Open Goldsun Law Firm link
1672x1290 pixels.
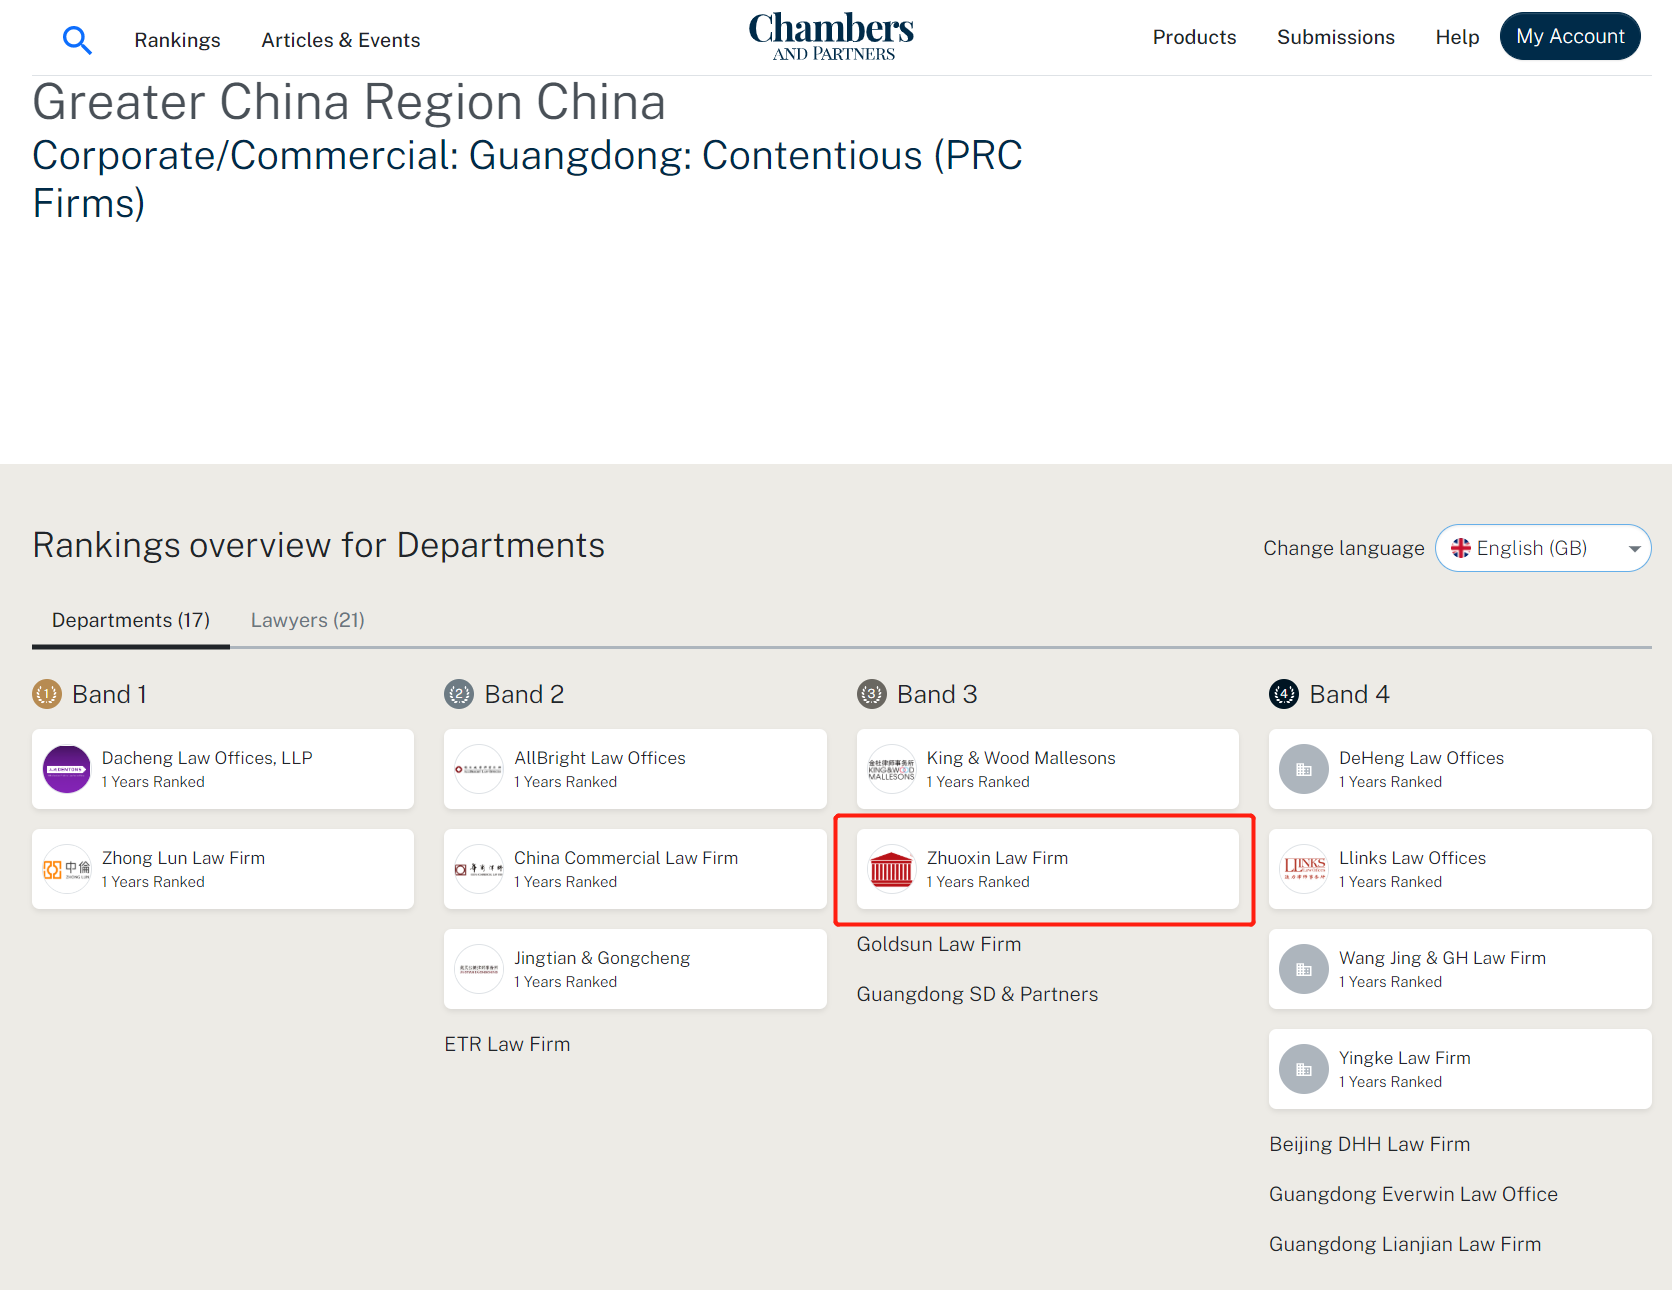pos(939,944)
